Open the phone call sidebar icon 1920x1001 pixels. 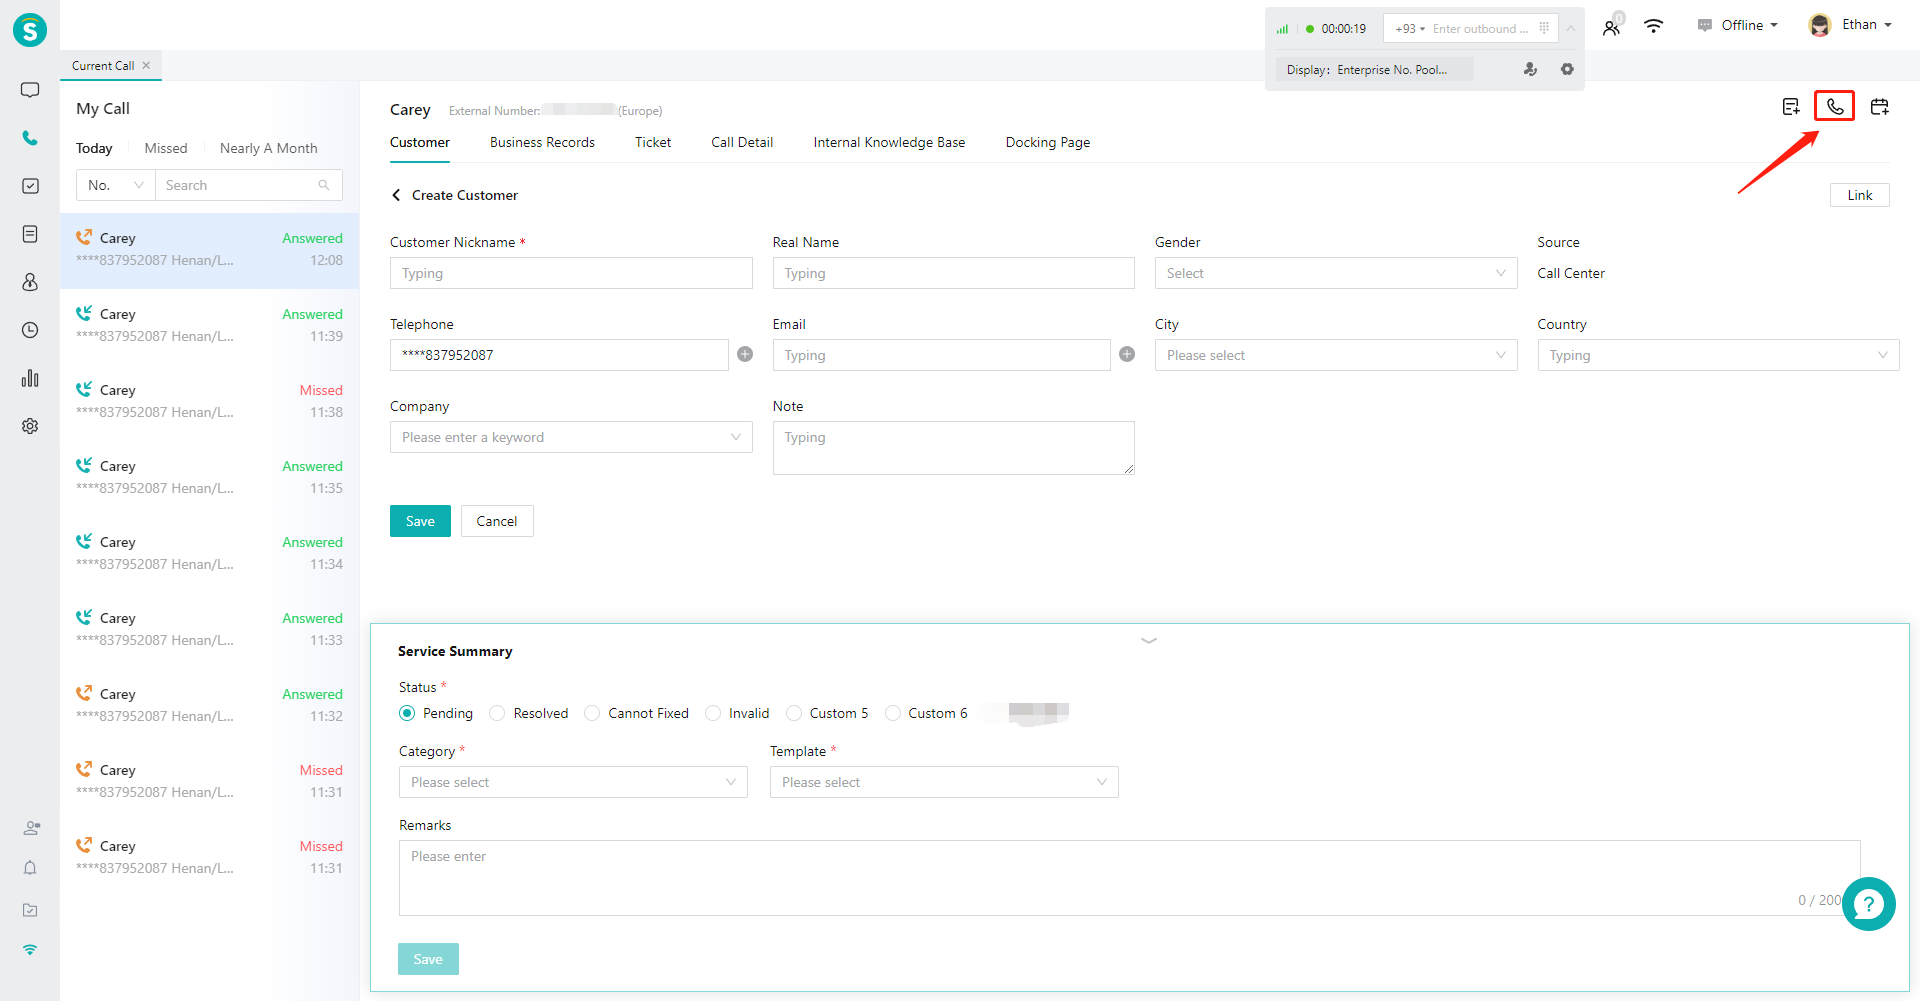coord(30,138)
